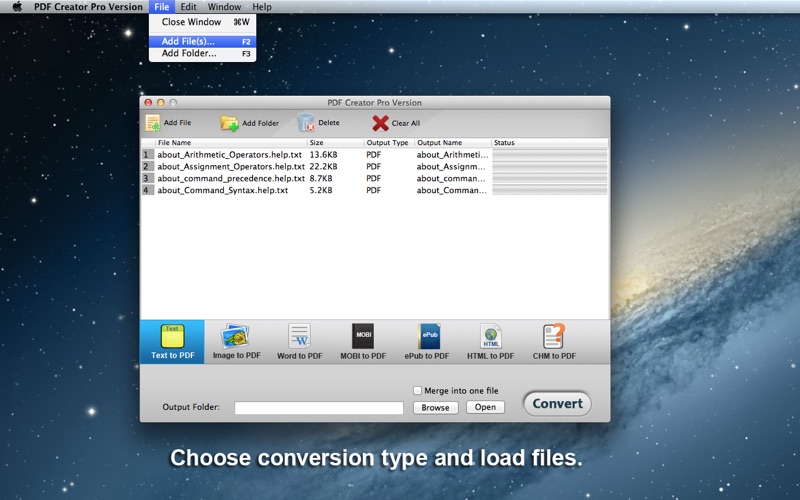Click the Open output folder button
The image size is (800, 500).
pyautogui.click(x=485, y=407)
